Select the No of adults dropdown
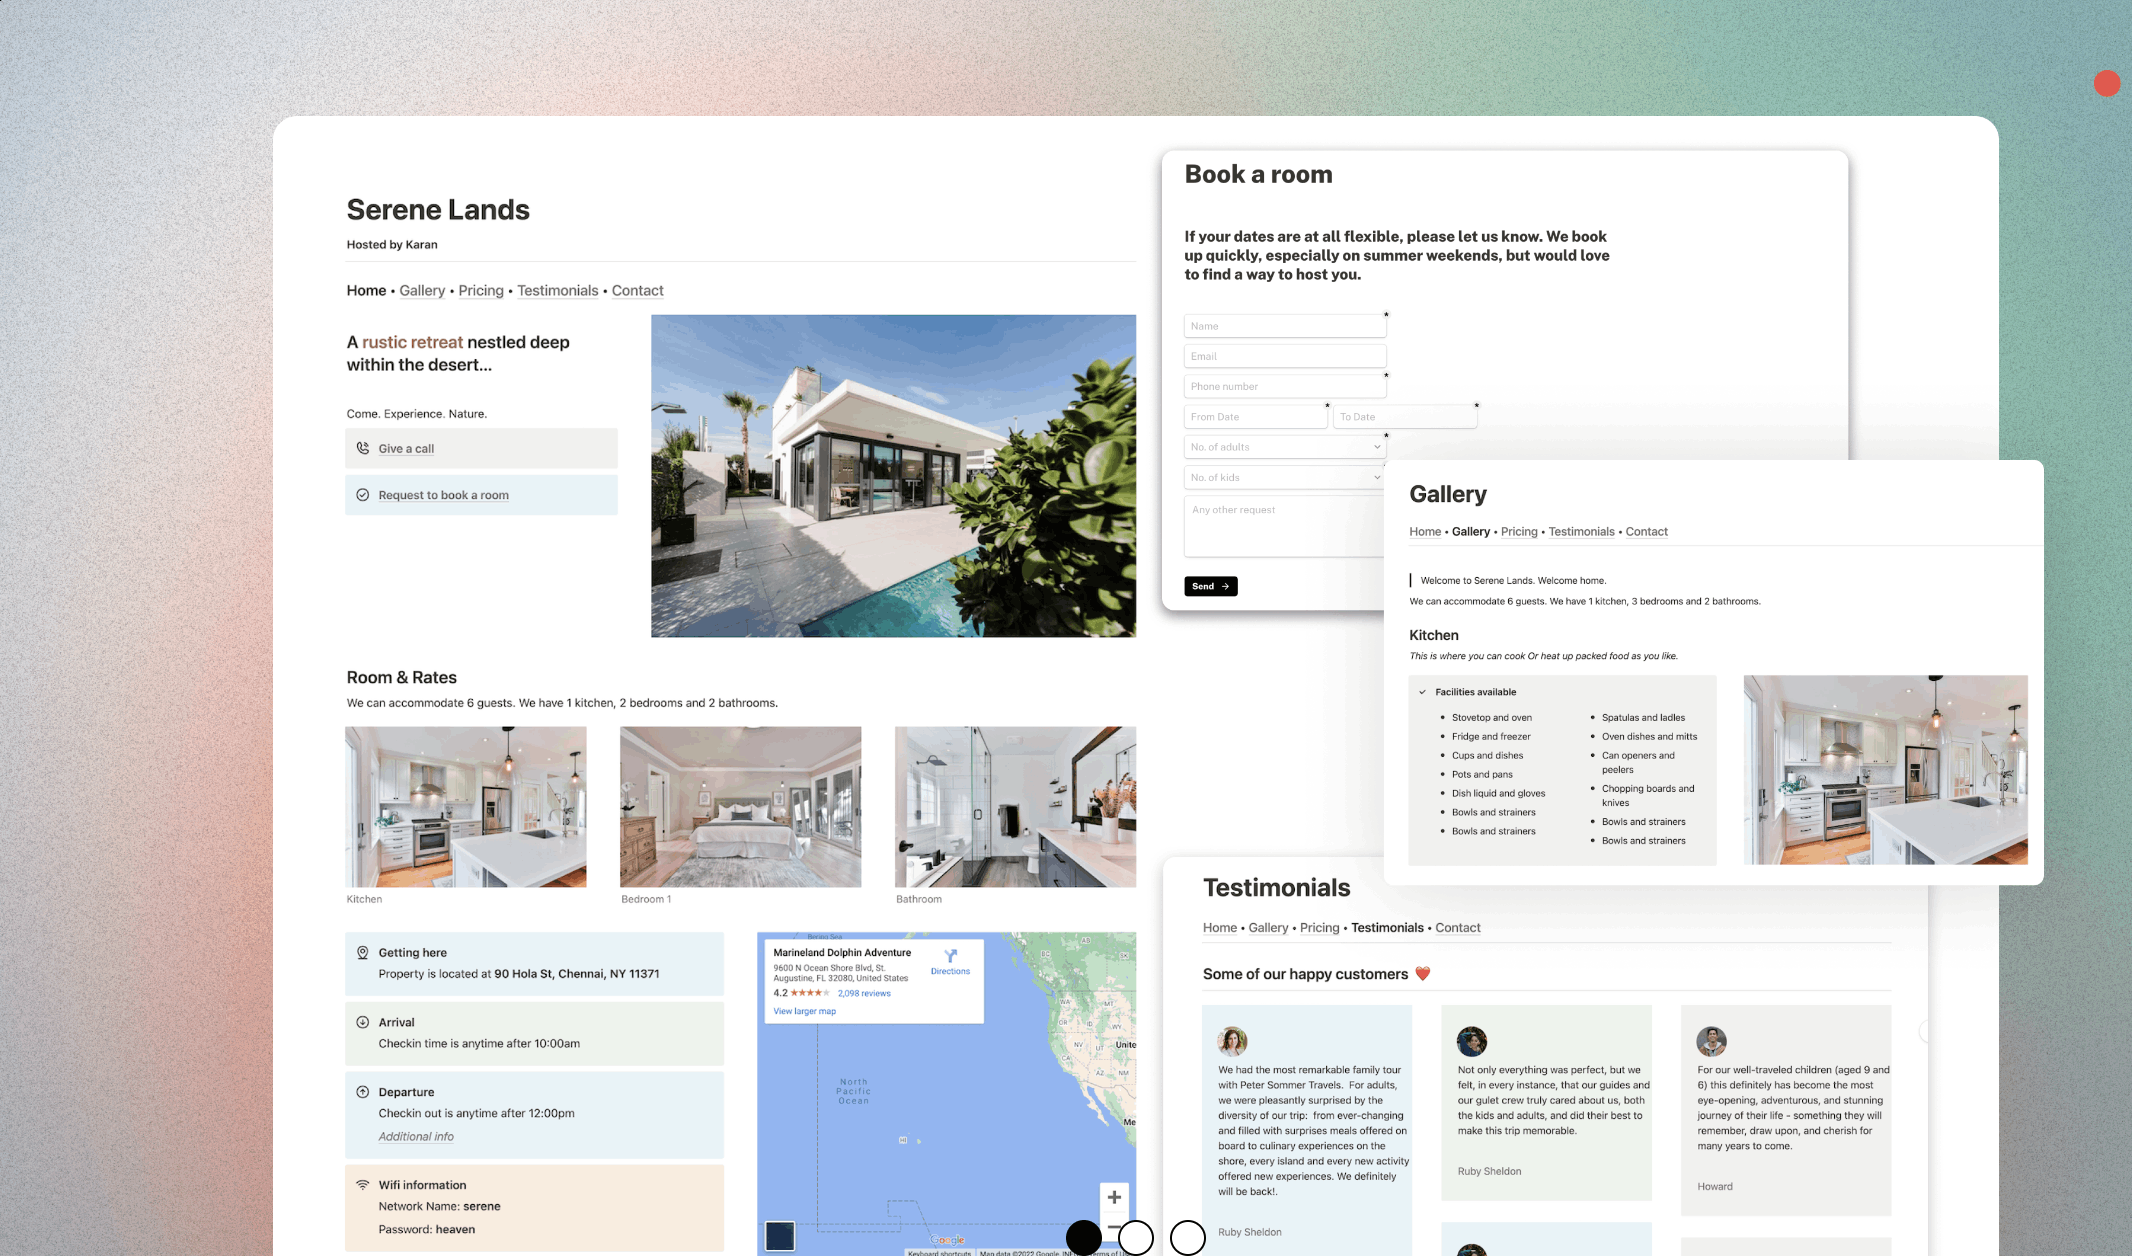This screenshot has width=2132, height=1256. [x=1283, y=447]
